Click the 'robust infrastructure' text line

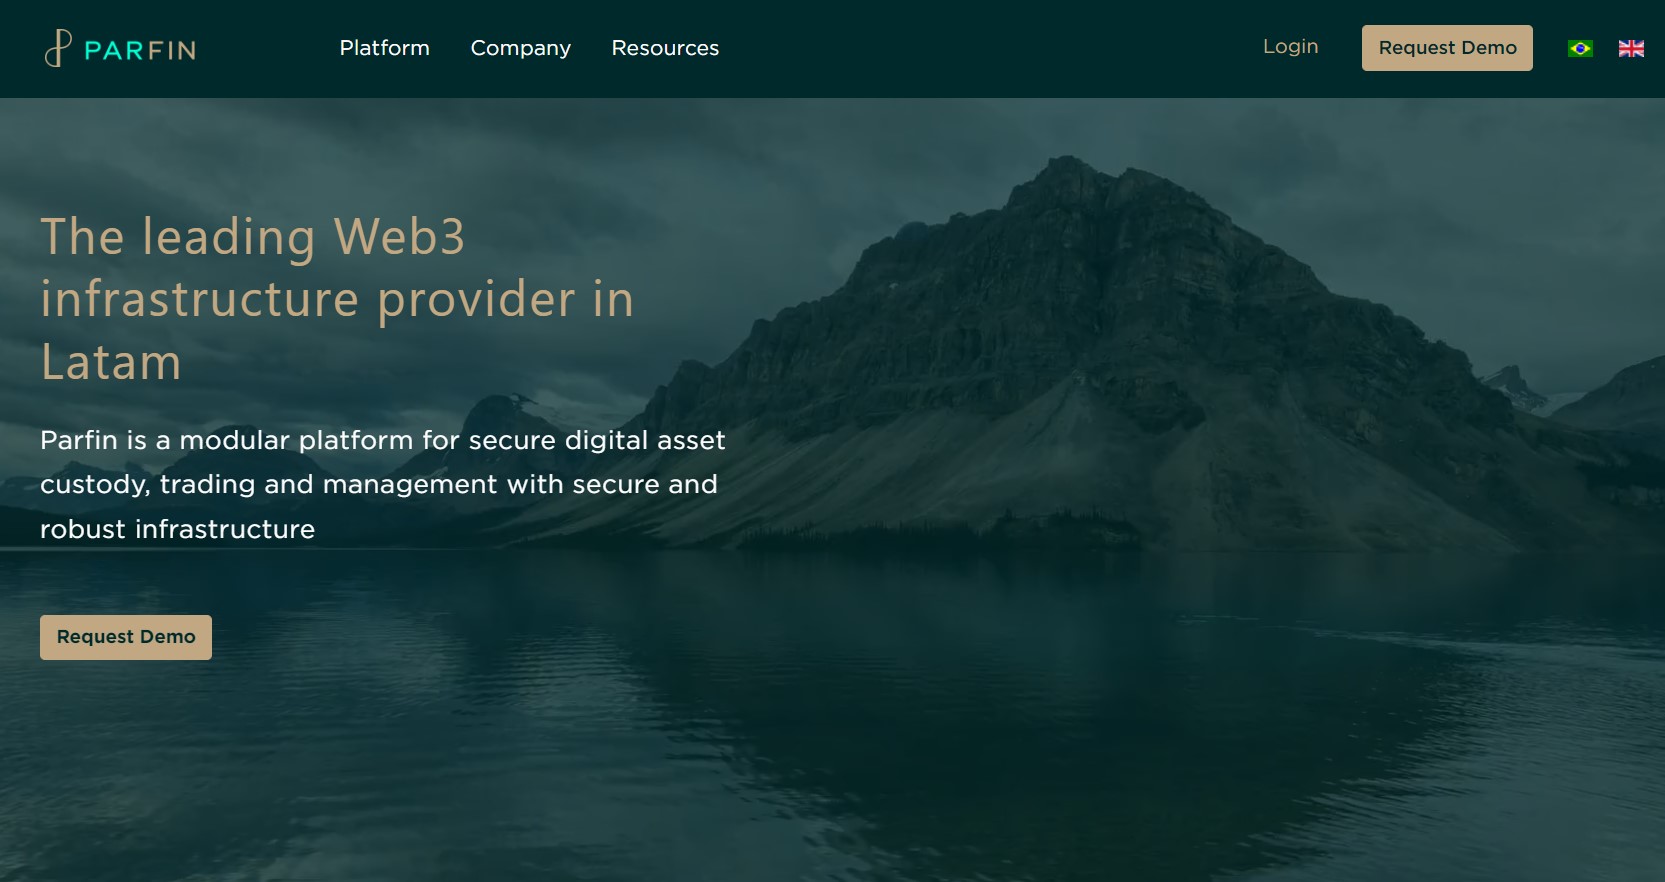[x=177, y=529]
